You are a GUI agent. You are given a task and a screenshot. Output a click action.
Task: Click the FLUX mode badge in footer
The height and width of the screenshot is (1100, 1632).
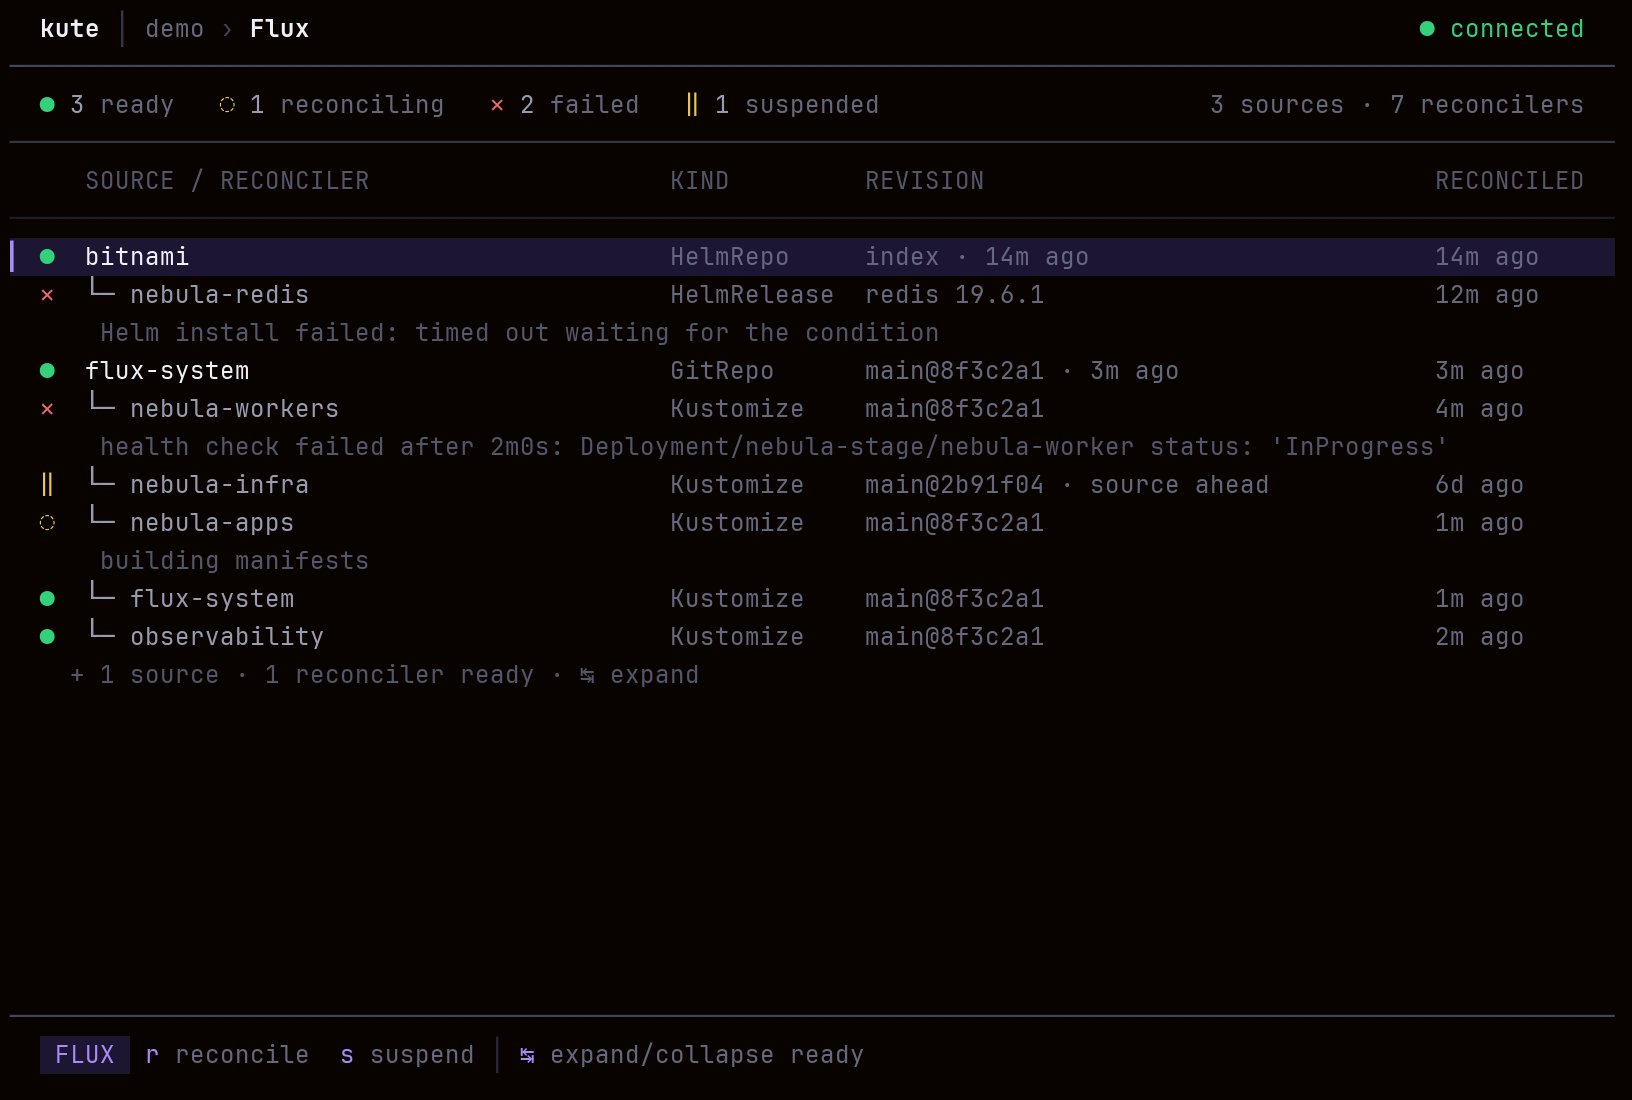(x=85, y=1055)
